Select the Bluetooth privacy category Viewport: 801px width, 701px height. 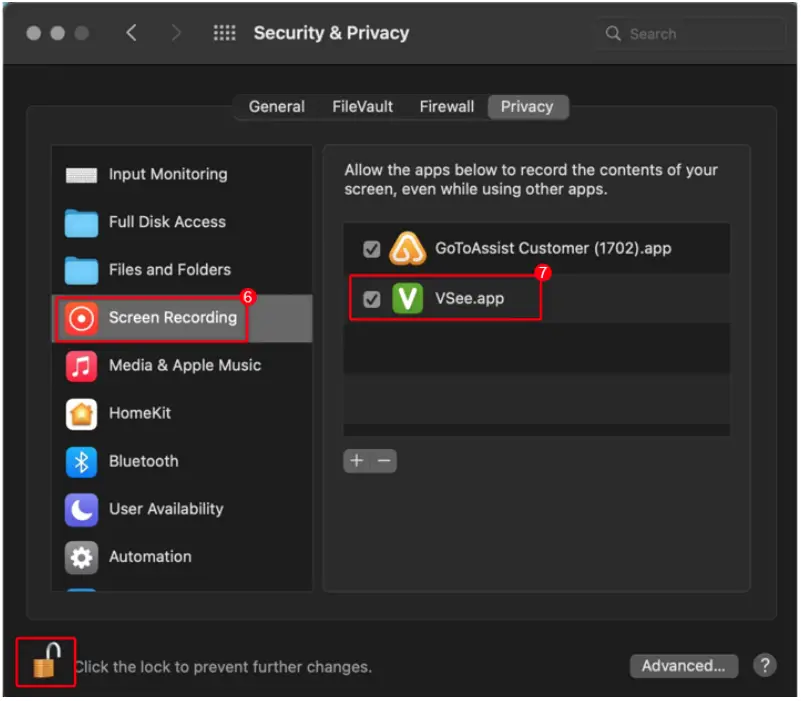pos(143,461)
